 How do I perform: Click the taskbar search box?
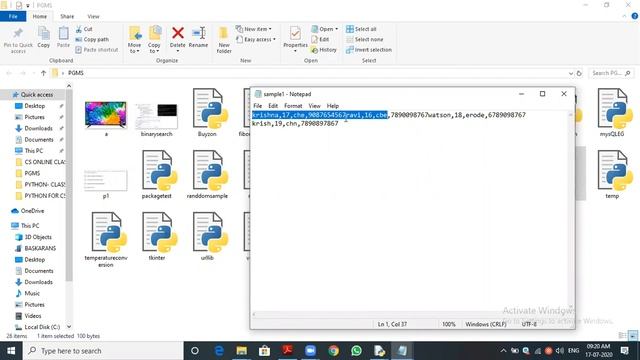[103, 351]
